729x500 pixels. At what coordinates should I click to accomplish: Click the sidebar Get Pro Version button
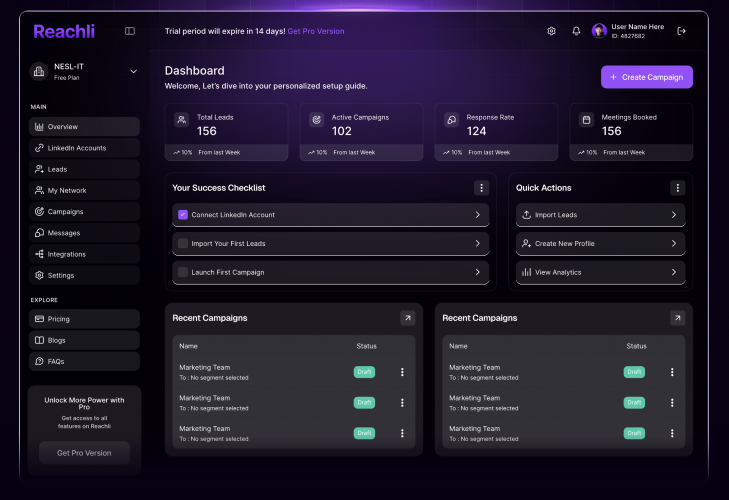click(84, 453)
